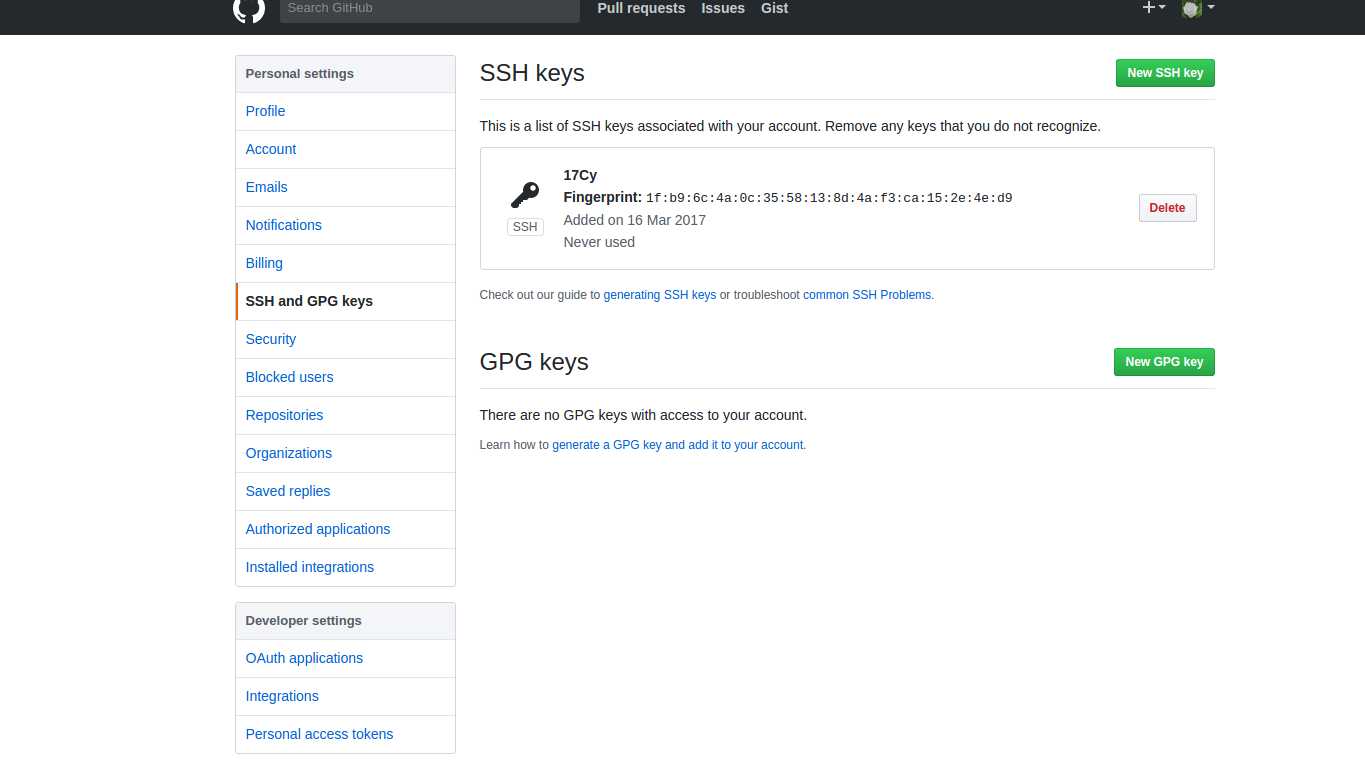Click 'There are no GPG keys' message

point(643,415)
